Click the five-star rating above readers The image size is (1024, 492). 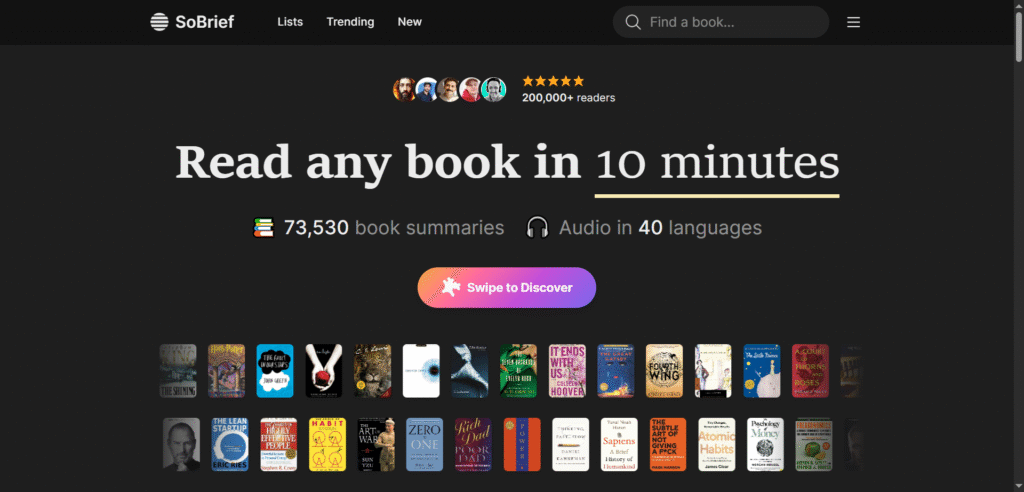coord(552,81)
